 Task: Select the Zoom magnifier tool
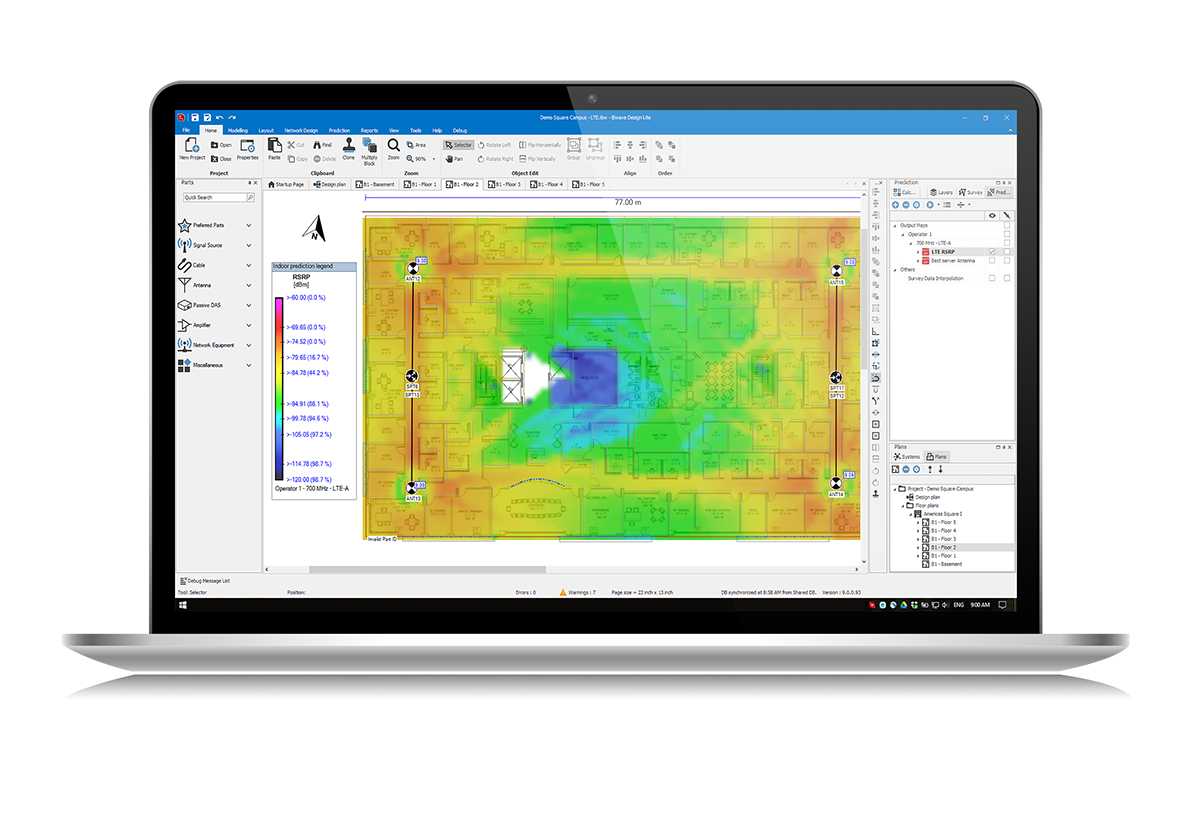click(393, 146)
